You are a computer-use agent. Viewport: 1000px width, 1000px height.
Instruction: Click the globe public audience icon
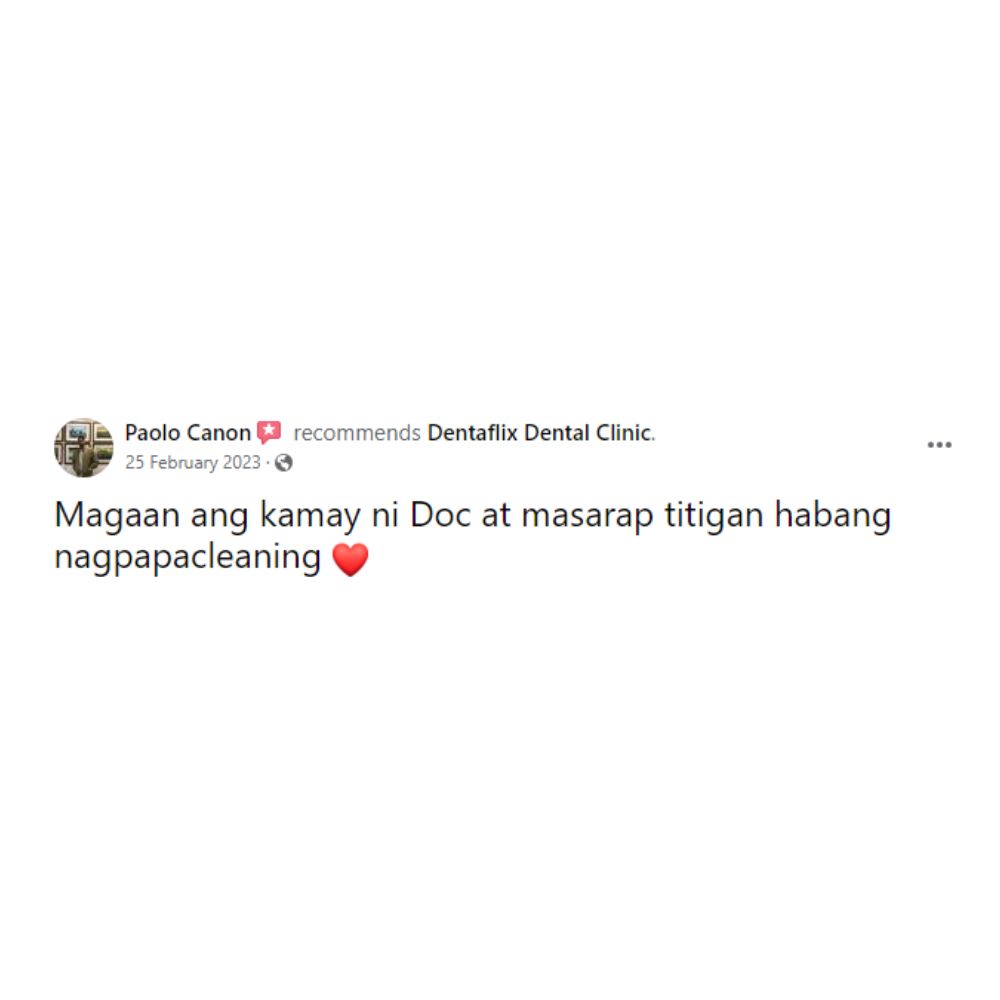point(283,462)
